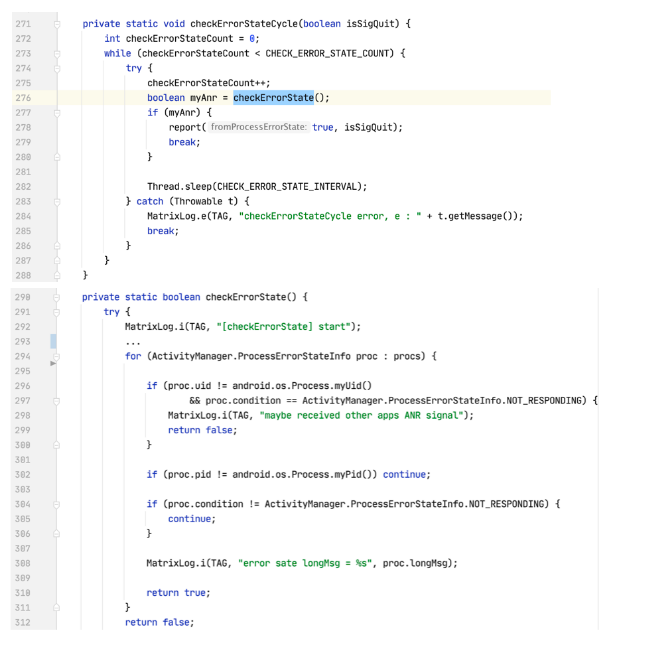Viewport: 658px width, 650px height.
Task: Click proc.longMsg on line 308
Action: coord(415,563)
